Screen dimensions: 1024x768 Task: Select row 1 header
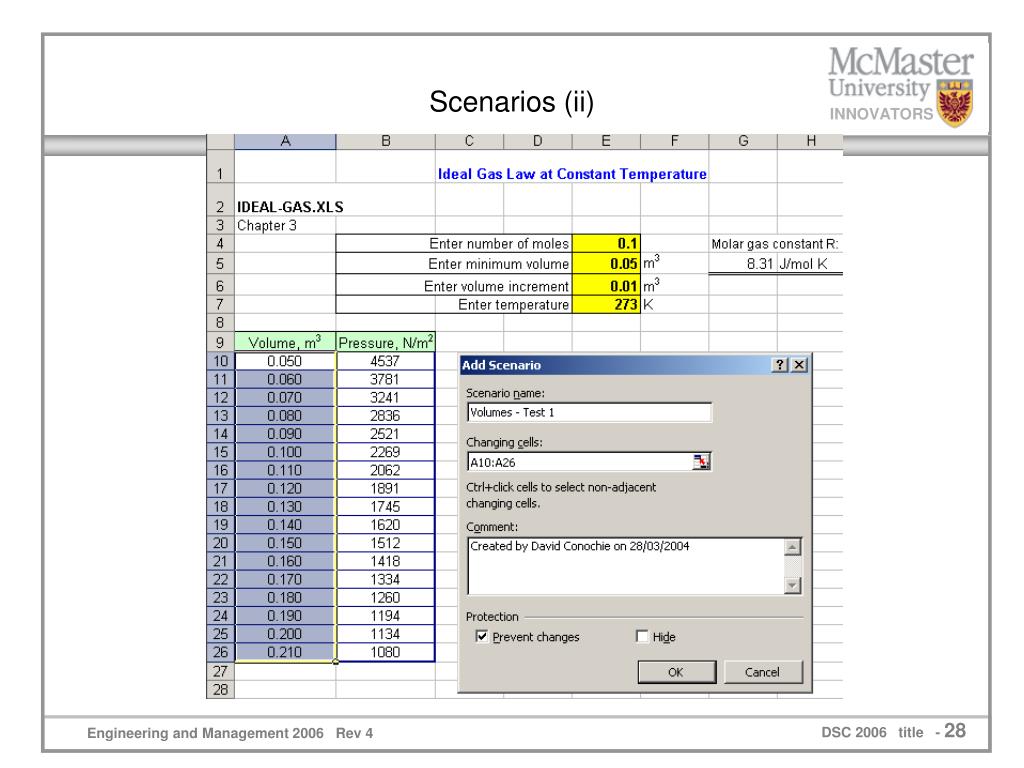click(x=221, y=167)
